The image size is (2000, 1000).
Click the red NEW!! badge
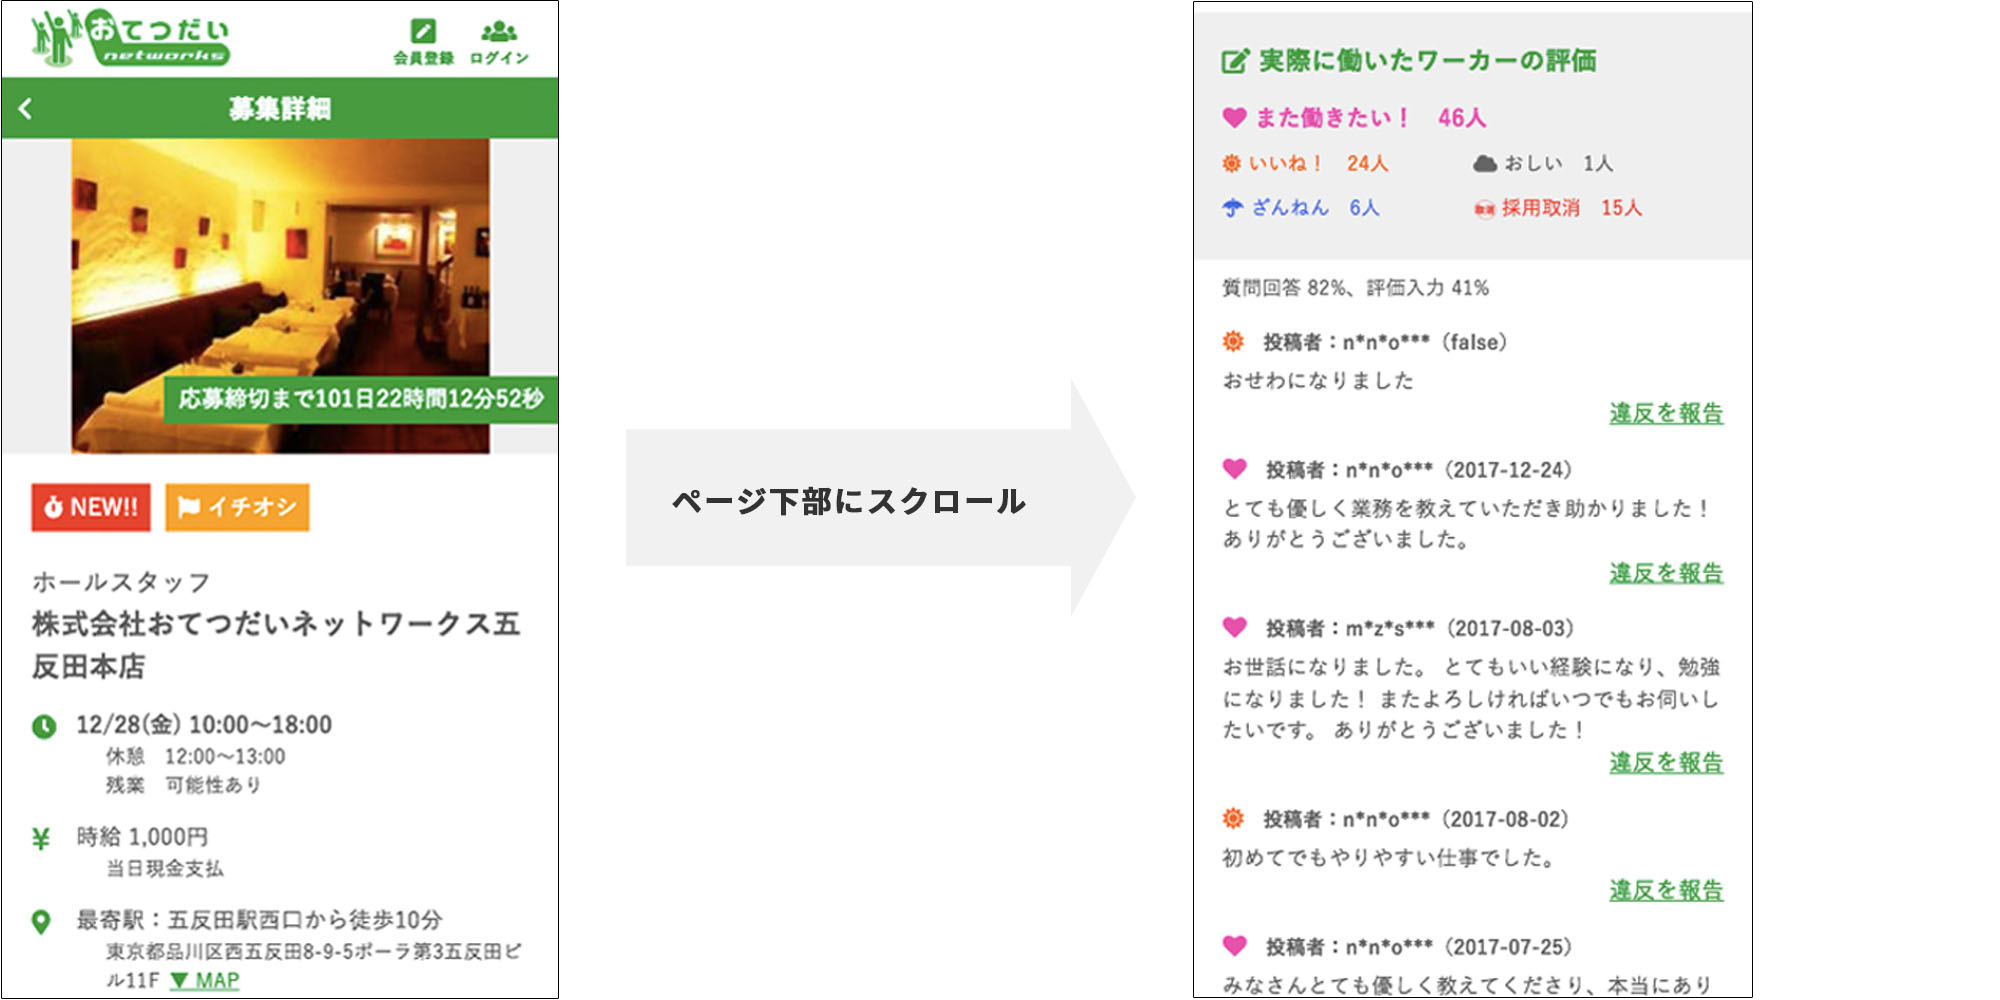pos(91,507)
